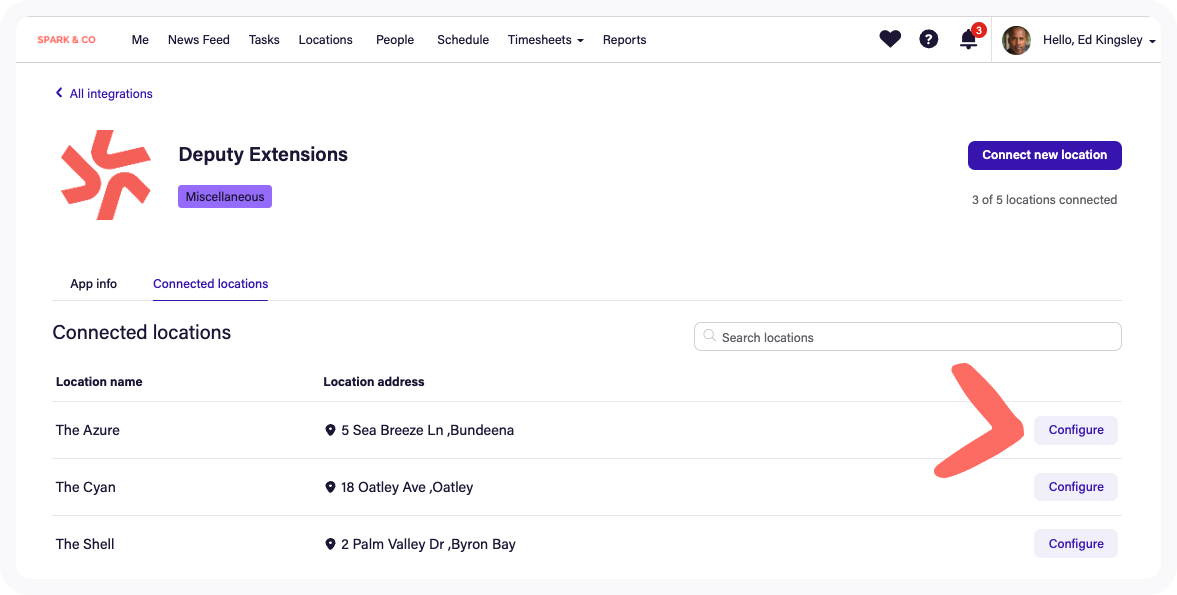Open the Me menu item
The height and width of the screenshot is (595, 1177).
(x=140, y=40)
